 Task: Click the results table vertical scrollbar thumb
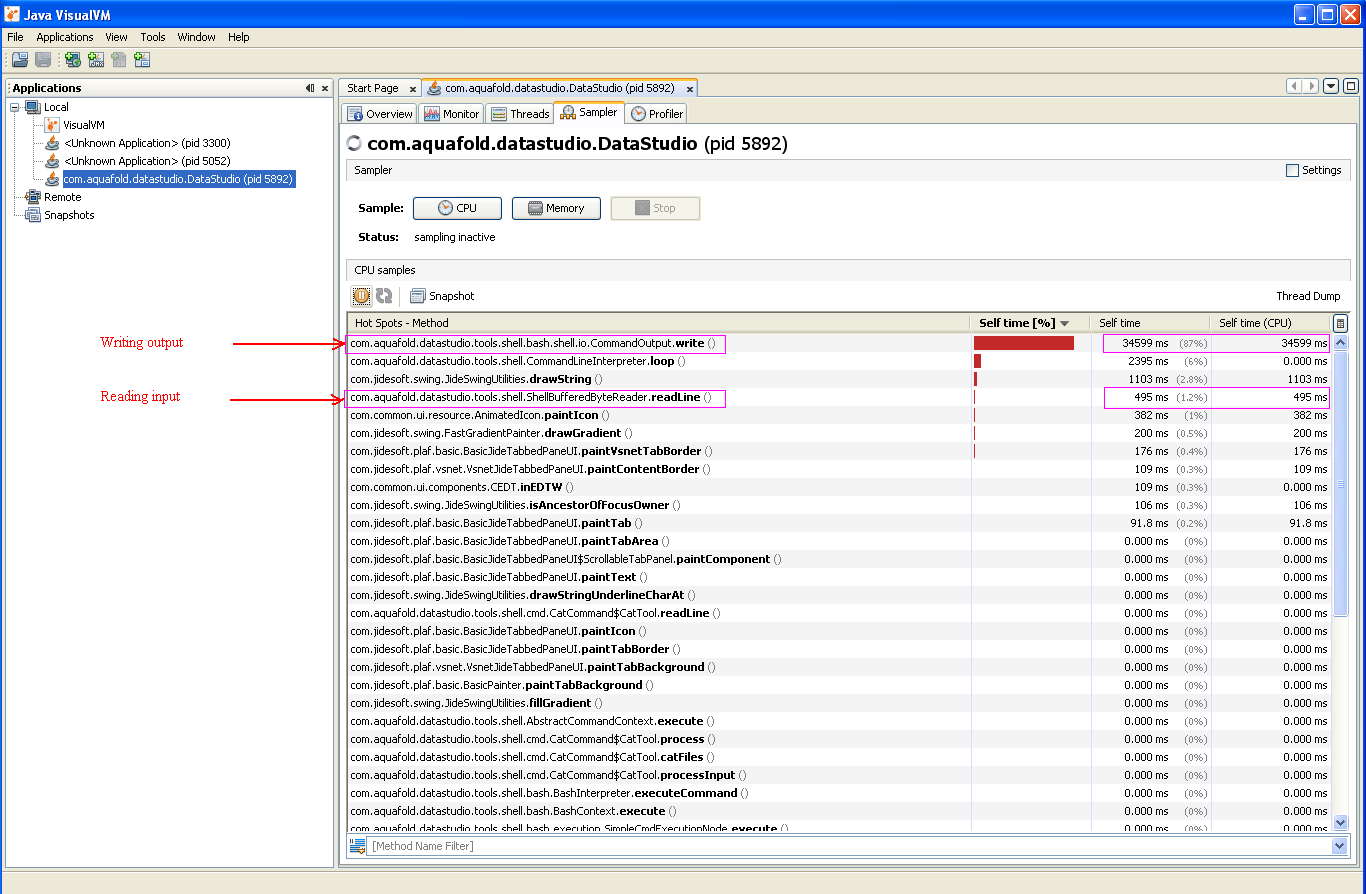coord(1341,482)
